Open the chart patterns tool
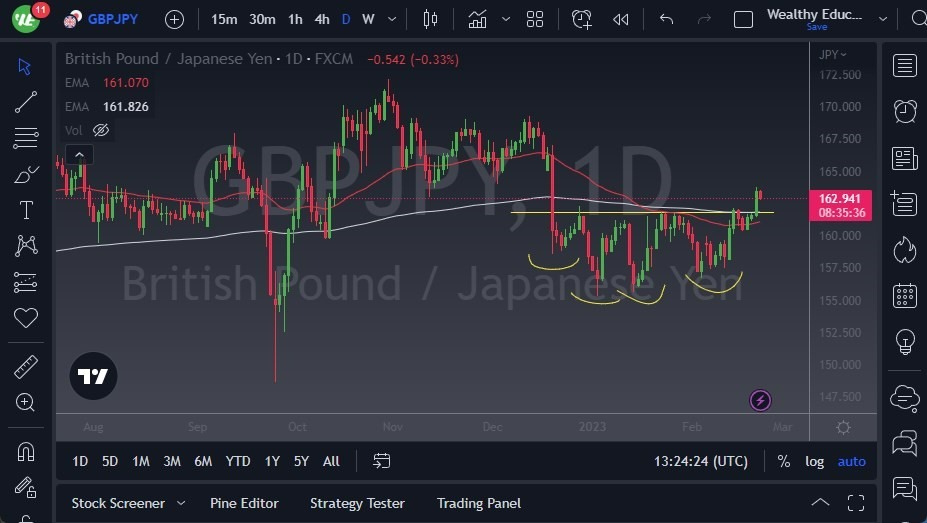 tap(25, 246)
